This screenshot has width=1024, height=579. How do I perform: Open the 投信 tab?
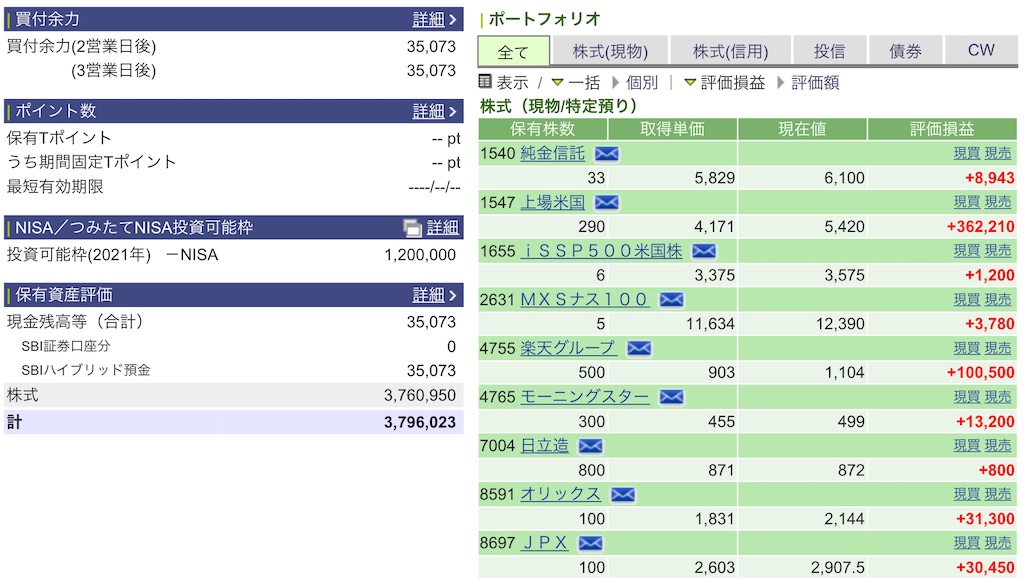click(829, 51)
